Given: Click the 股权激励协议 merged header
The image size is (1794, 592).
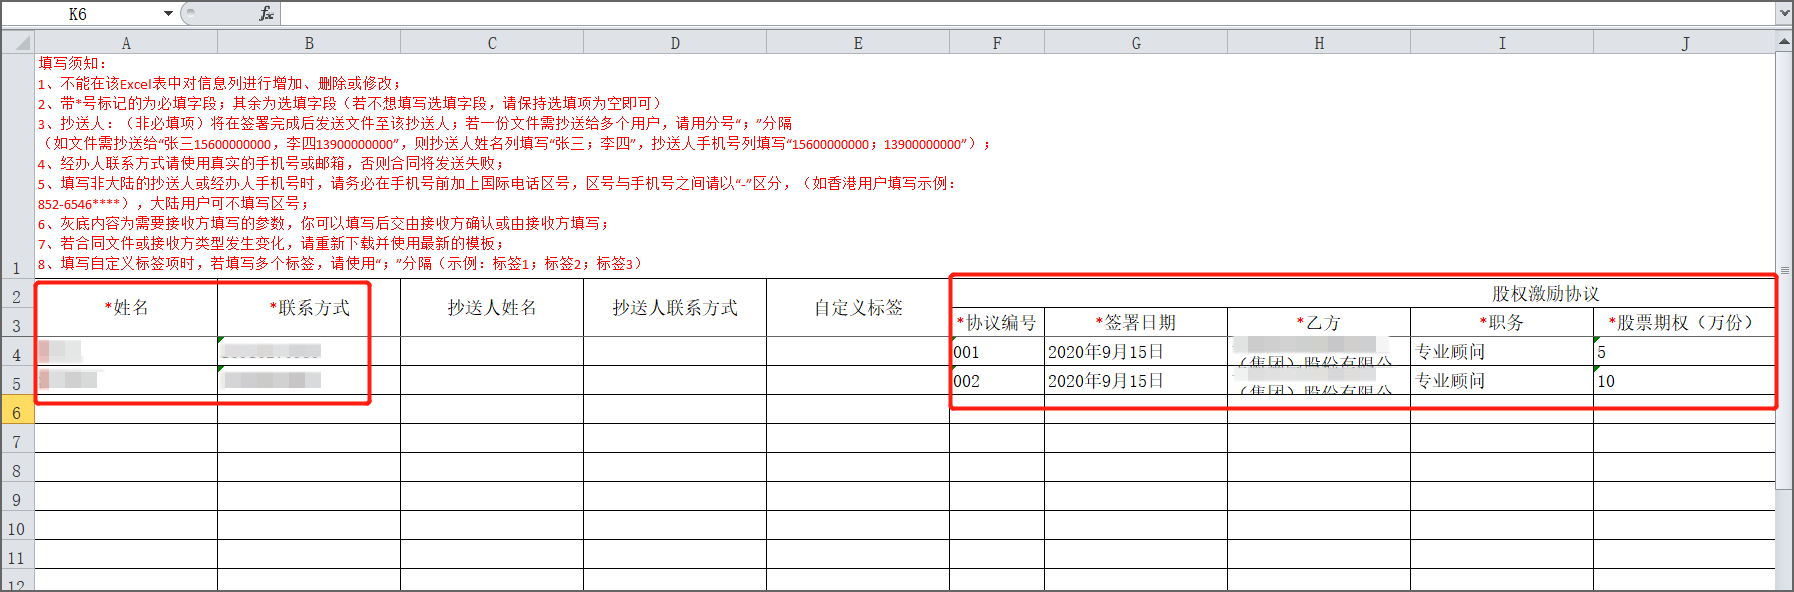Looking at the screenshot, I should [1363, 293].
